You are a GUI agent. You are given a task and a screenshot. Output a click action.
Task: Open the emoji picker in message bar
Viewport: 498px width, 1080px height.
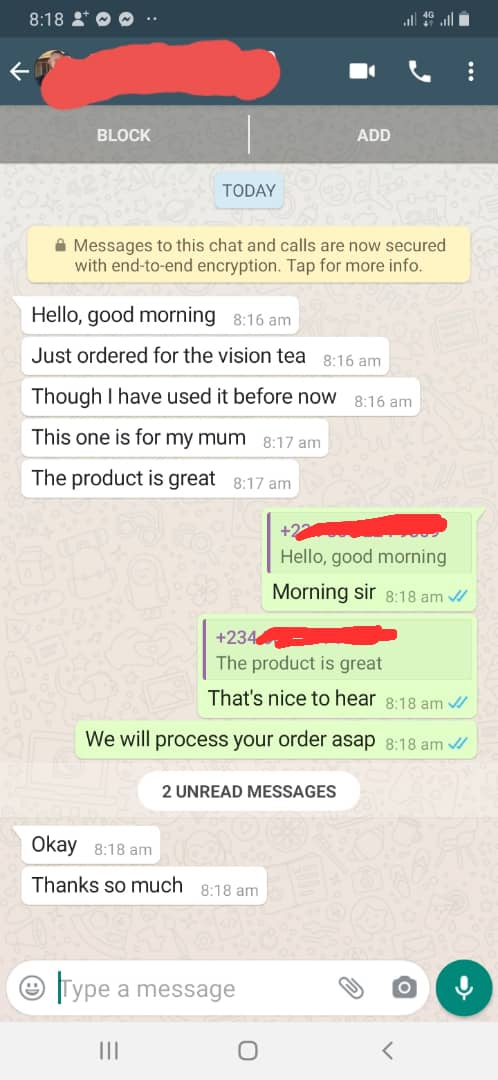pyautogui.click(x=31, y=988)
